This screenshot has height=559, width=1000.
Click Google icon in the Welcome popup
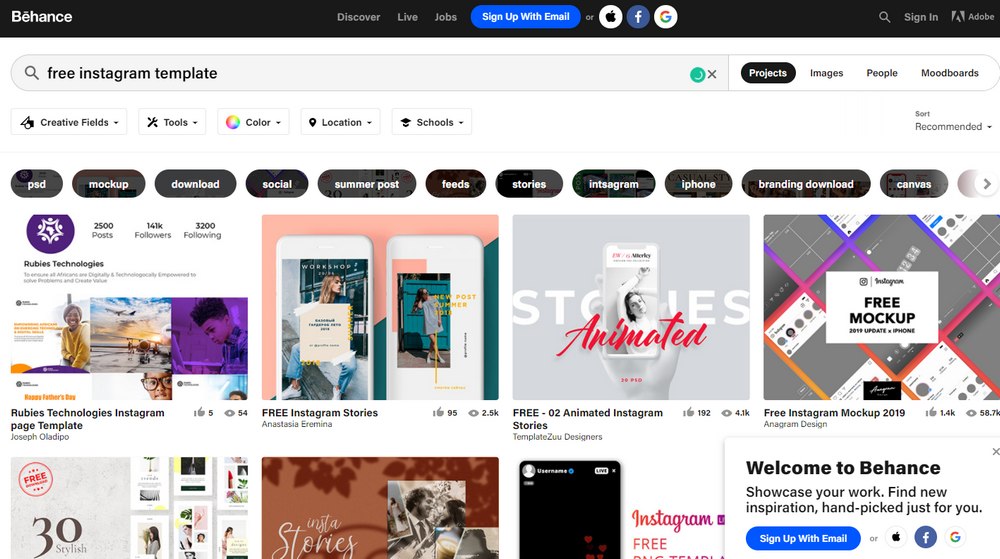955,537
